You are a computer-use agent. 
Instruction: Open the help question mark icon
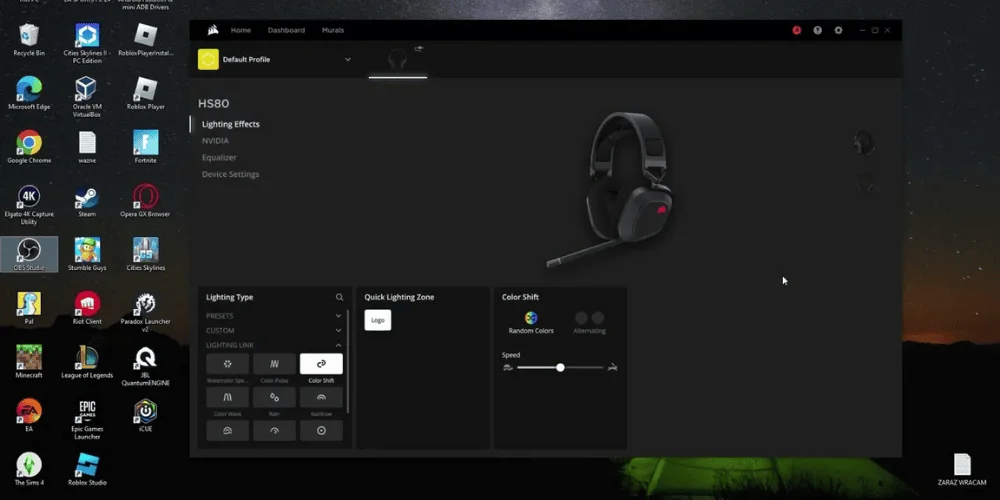(x=817, y=30)
